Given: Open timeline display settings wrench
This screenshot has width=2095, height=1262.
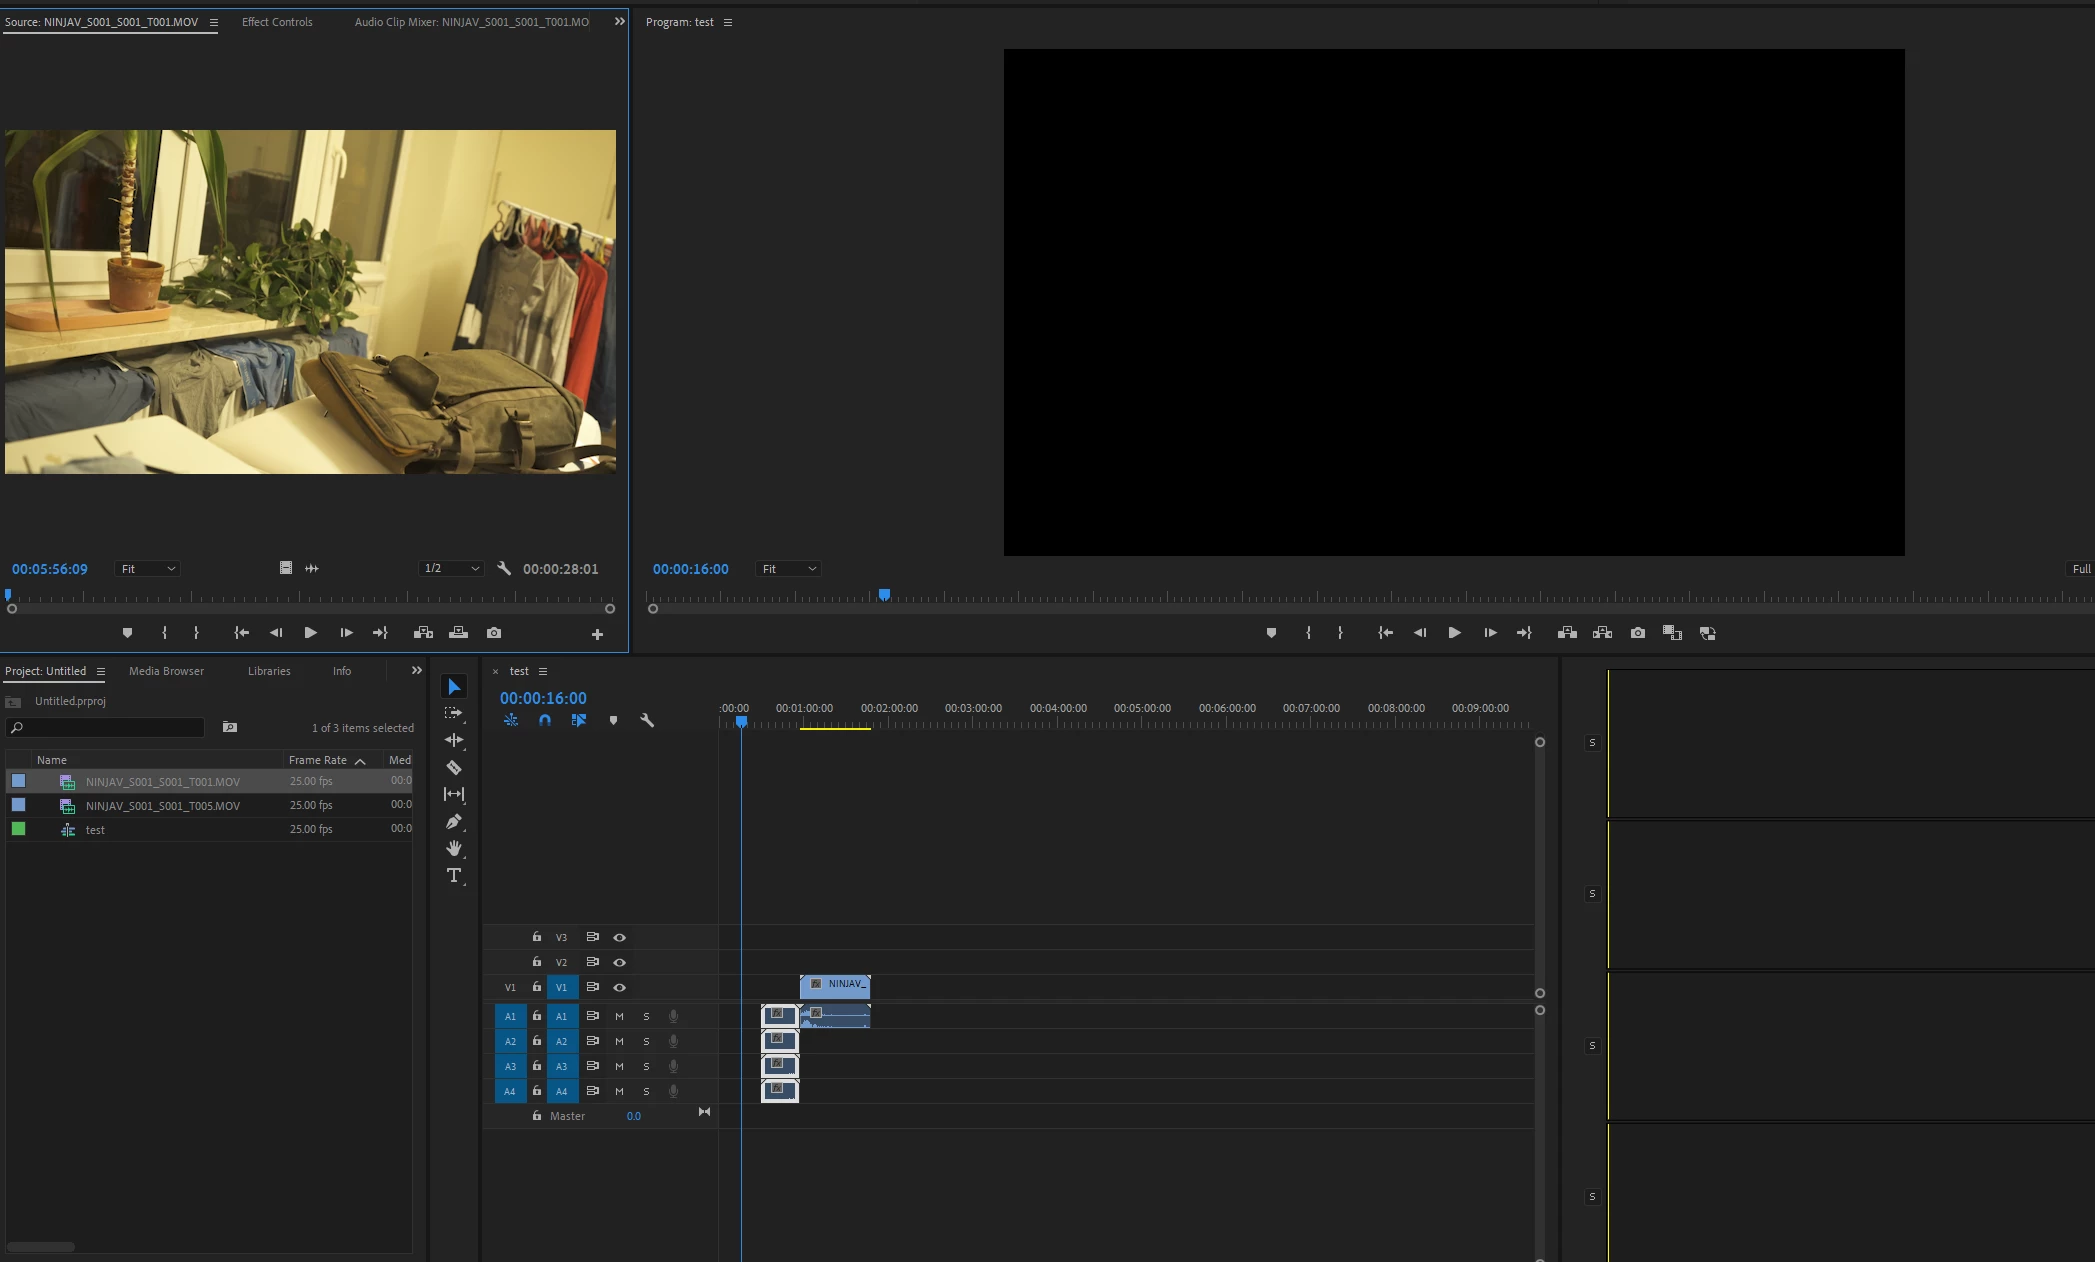Looking at the screenshot, I should (647, 720).
